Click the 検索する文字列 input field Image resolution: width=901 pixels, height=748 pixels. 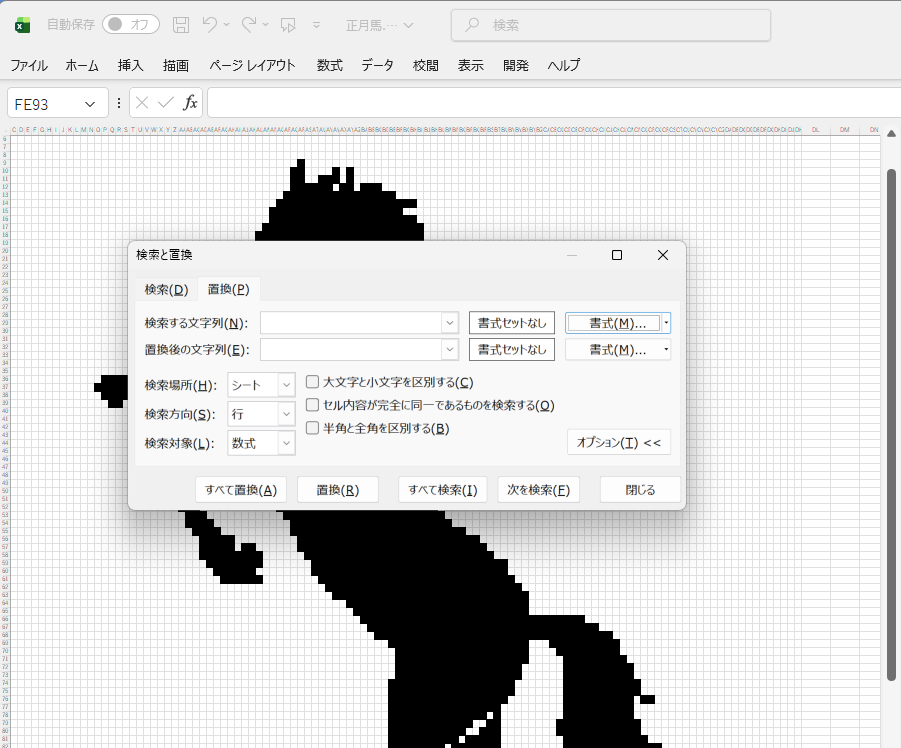tap(350, 323)
